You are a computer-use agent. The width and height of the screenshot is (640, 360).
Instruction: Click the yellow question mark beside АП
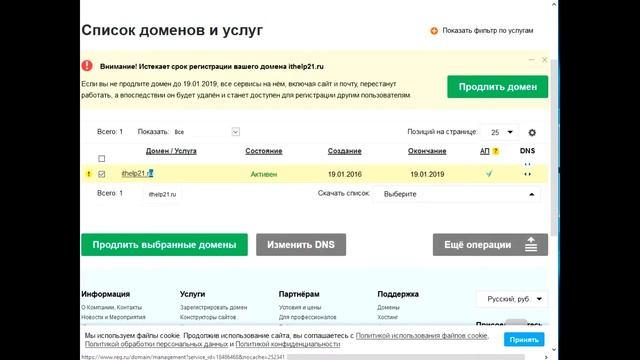click(496, 151)
